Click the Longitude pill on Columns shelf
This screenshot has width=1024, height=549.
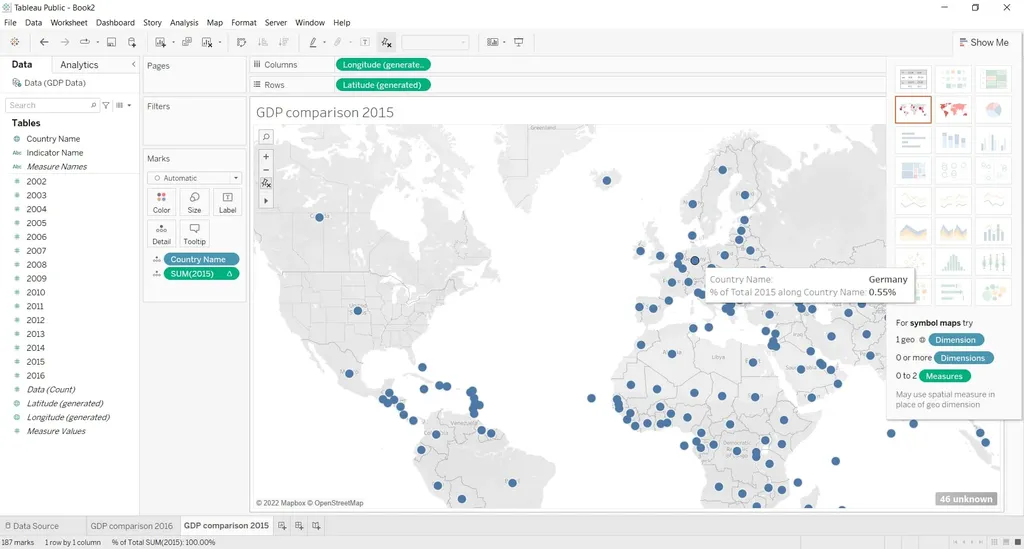pyautogui.click(x=384, y=65)
